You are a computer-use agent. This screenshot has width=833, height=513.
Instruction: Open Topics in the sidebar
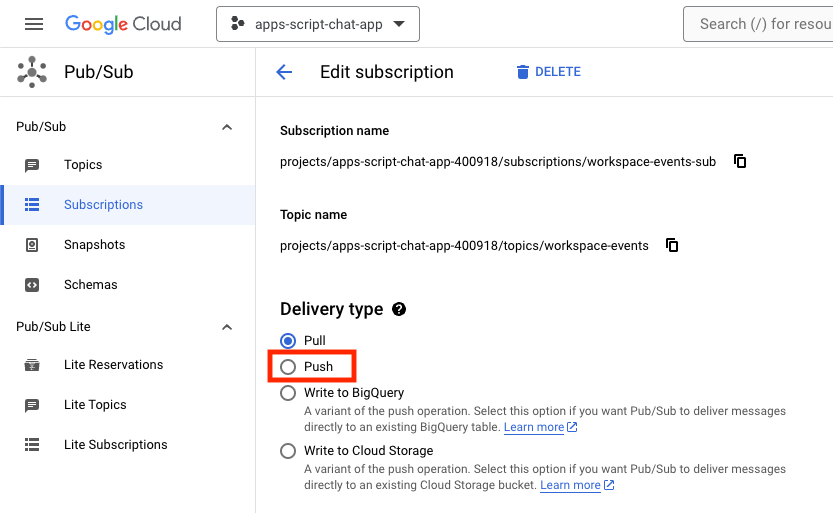(83, 165)
